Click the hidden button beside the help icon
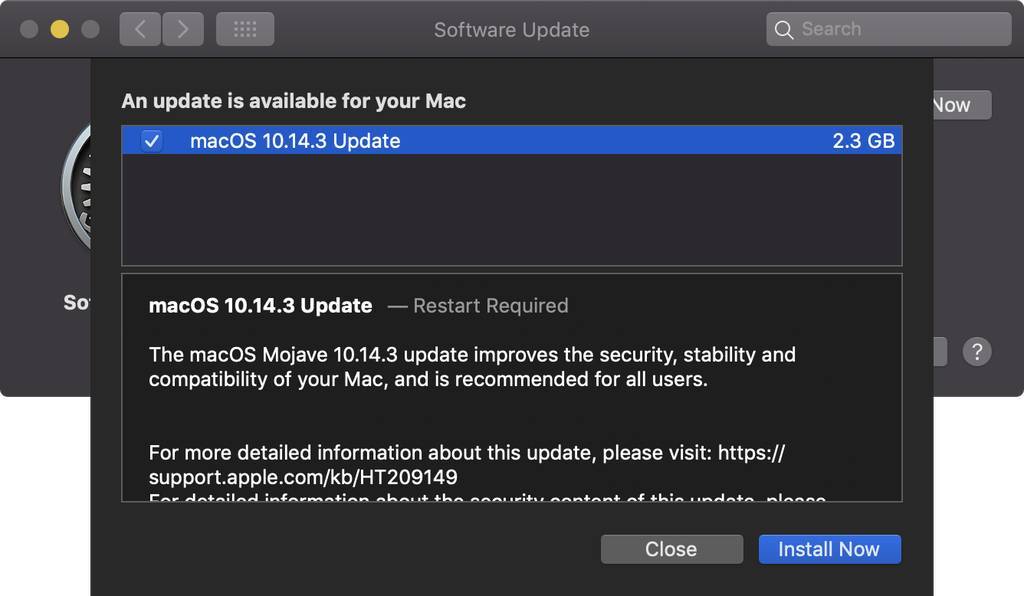The image size is (1024, 596). (x=940, y=352)
